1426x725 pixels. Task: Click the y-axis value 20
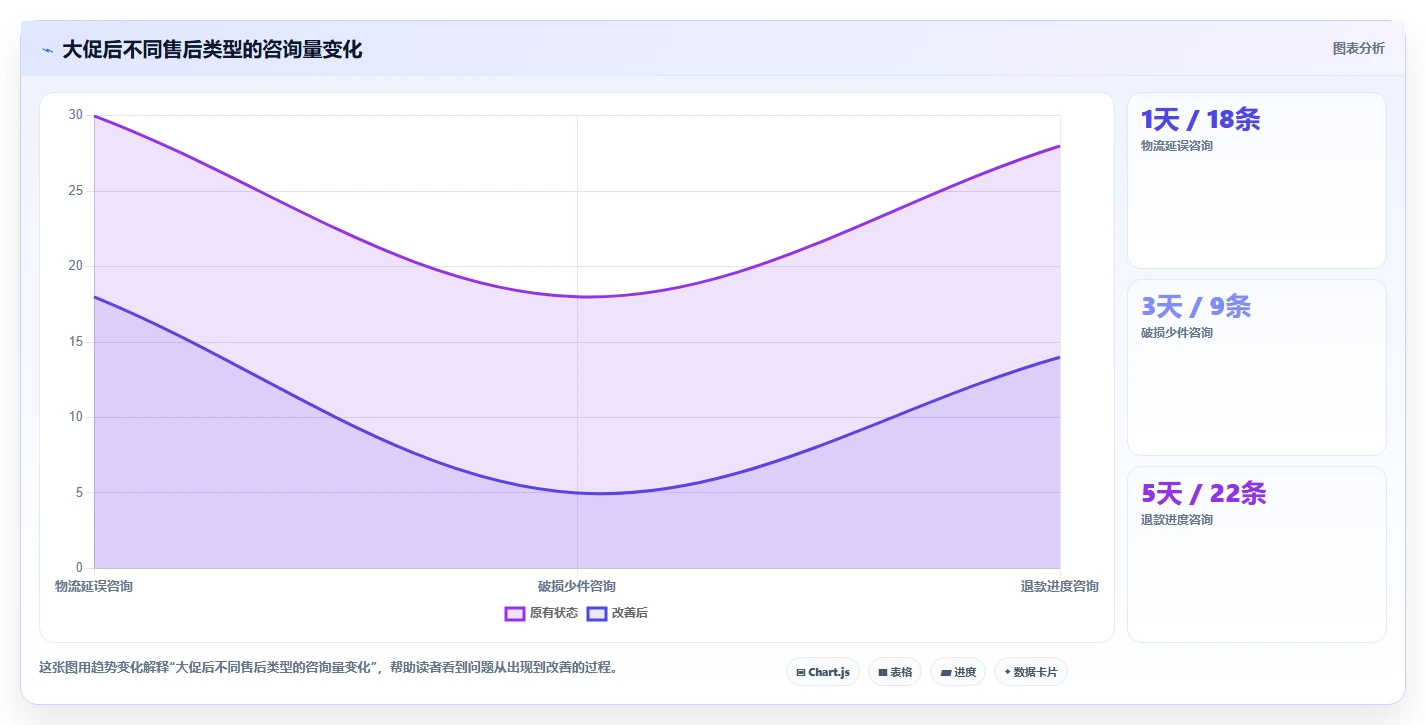pyautogui.click(x=76, y=266)
